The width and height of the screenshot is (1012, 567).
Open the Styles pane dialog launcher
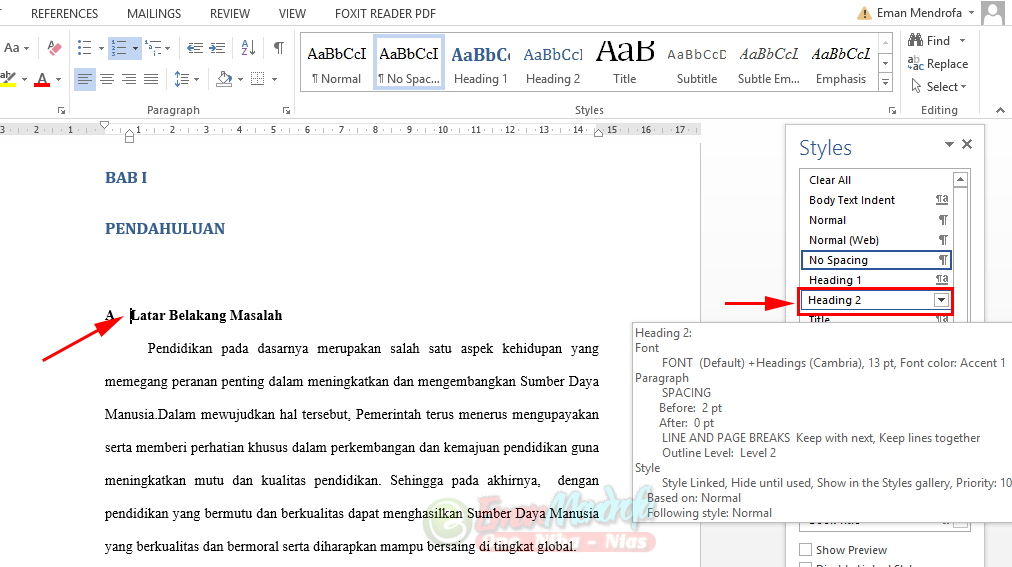coord(892,111)
